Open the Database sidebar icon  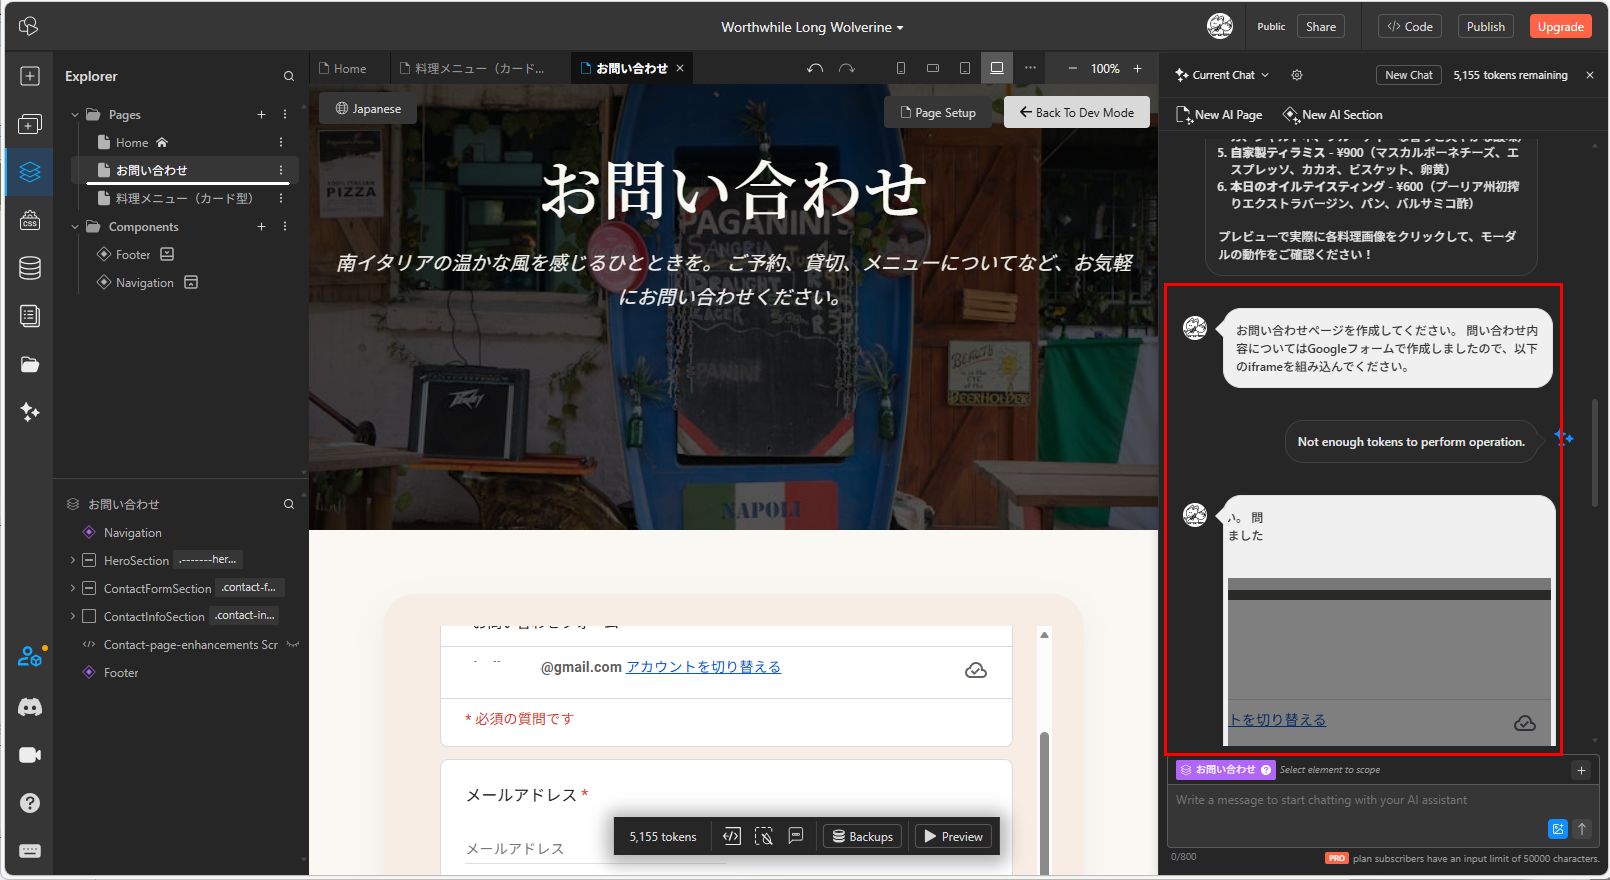(x=30, y=268)
